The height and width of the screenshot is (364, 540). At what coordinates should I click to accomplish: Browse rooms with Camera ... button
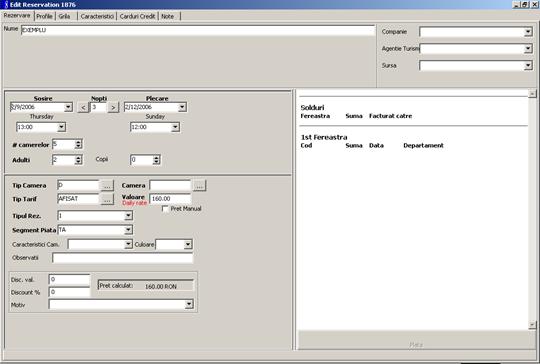[199, 186]
